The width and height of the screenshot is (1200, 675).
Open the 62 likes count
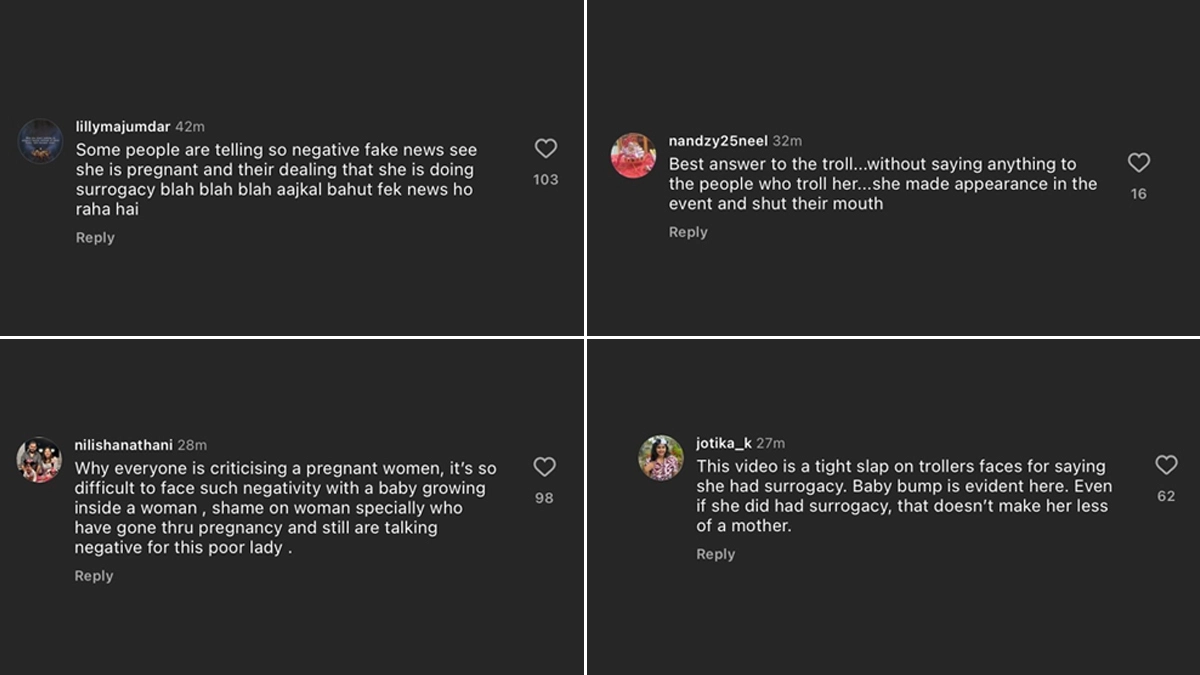[x=1166, y=496]
